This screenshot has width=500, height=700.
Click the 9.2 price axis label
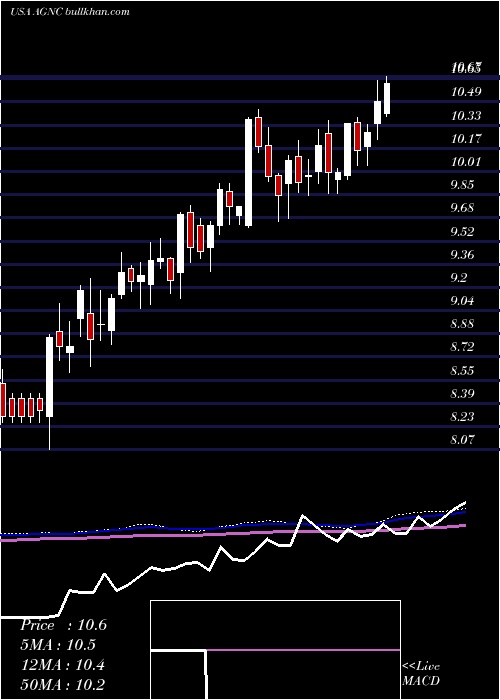tap(459, 278)
